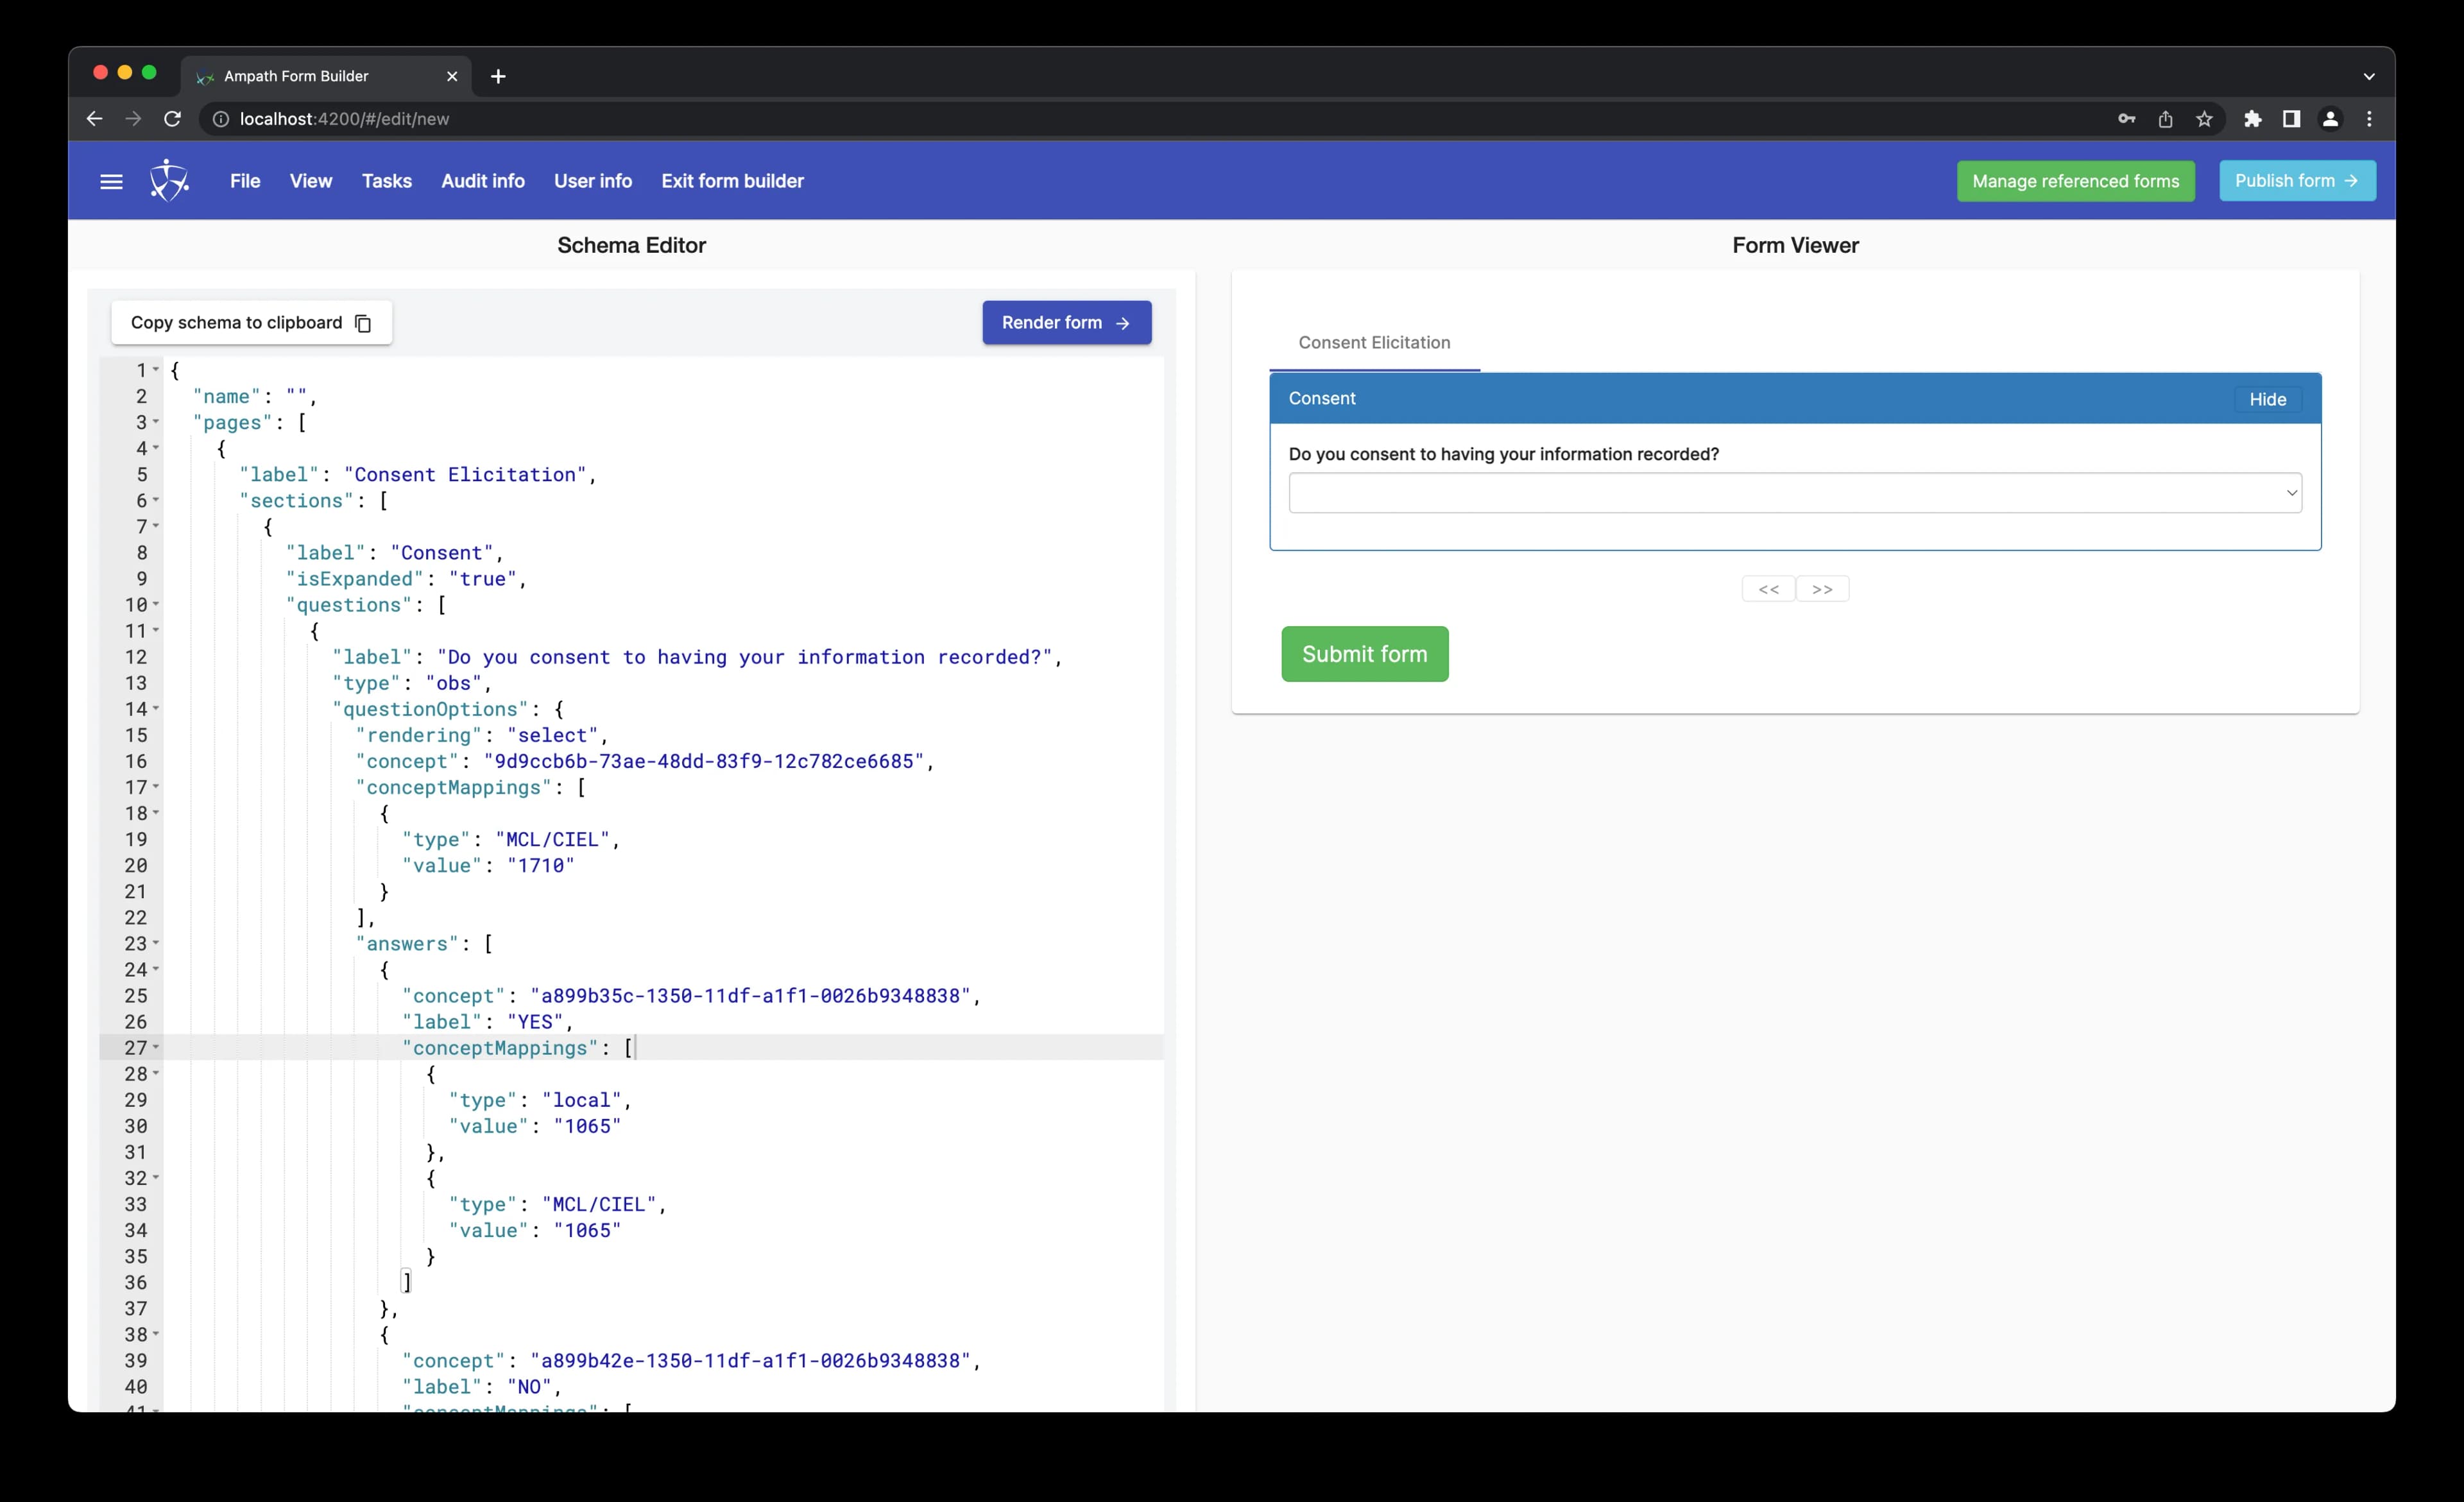Click the Consent Elicitation tab
The height and width of the screenshot is (1502, 2464).
coord(1374,341)
